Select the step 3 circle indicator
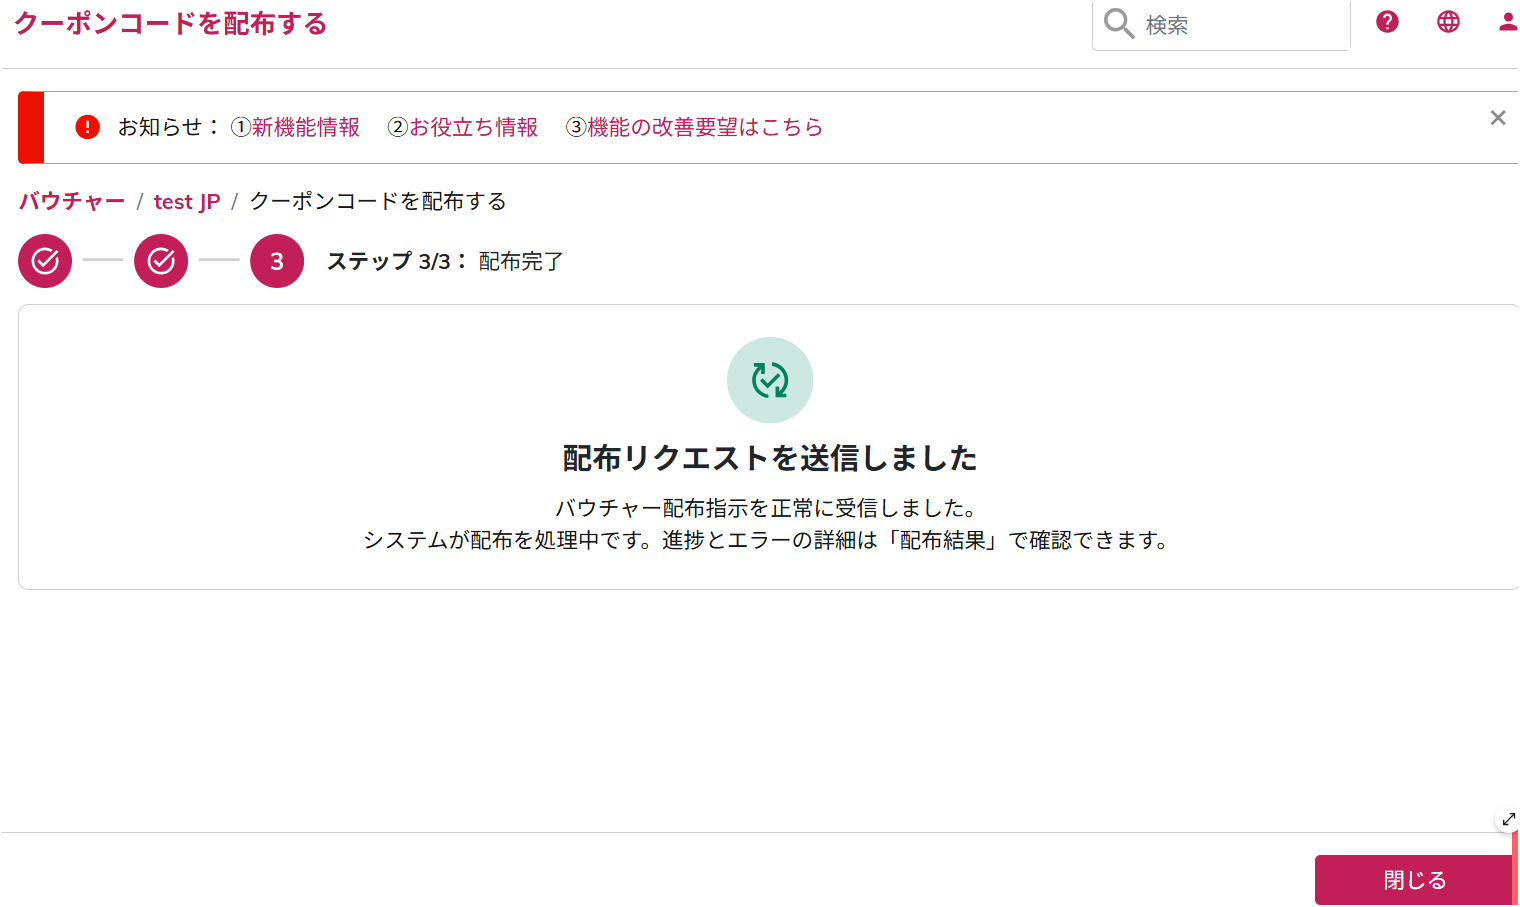The height and width of the screenshot is (907, 1520). coord(277,261)
